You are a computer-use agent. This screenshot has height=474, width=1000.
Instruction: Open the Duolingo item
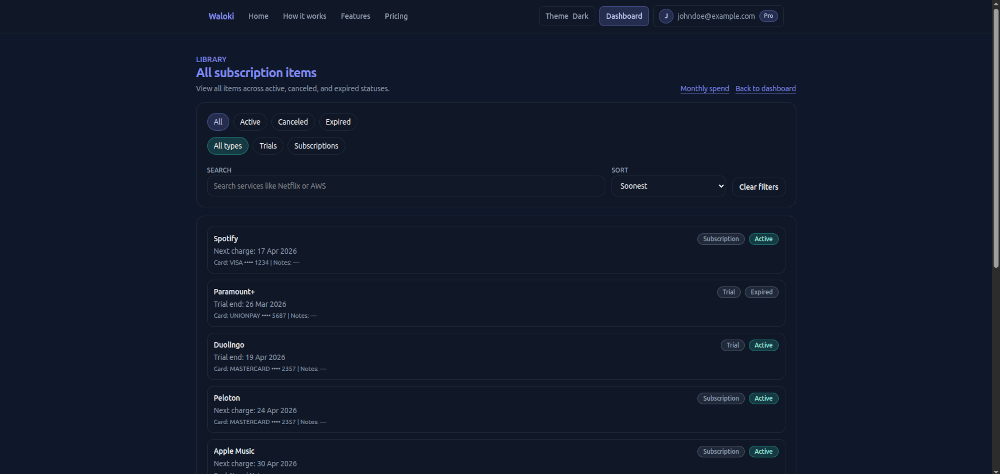pyautogui.click(x=496, y=357)
